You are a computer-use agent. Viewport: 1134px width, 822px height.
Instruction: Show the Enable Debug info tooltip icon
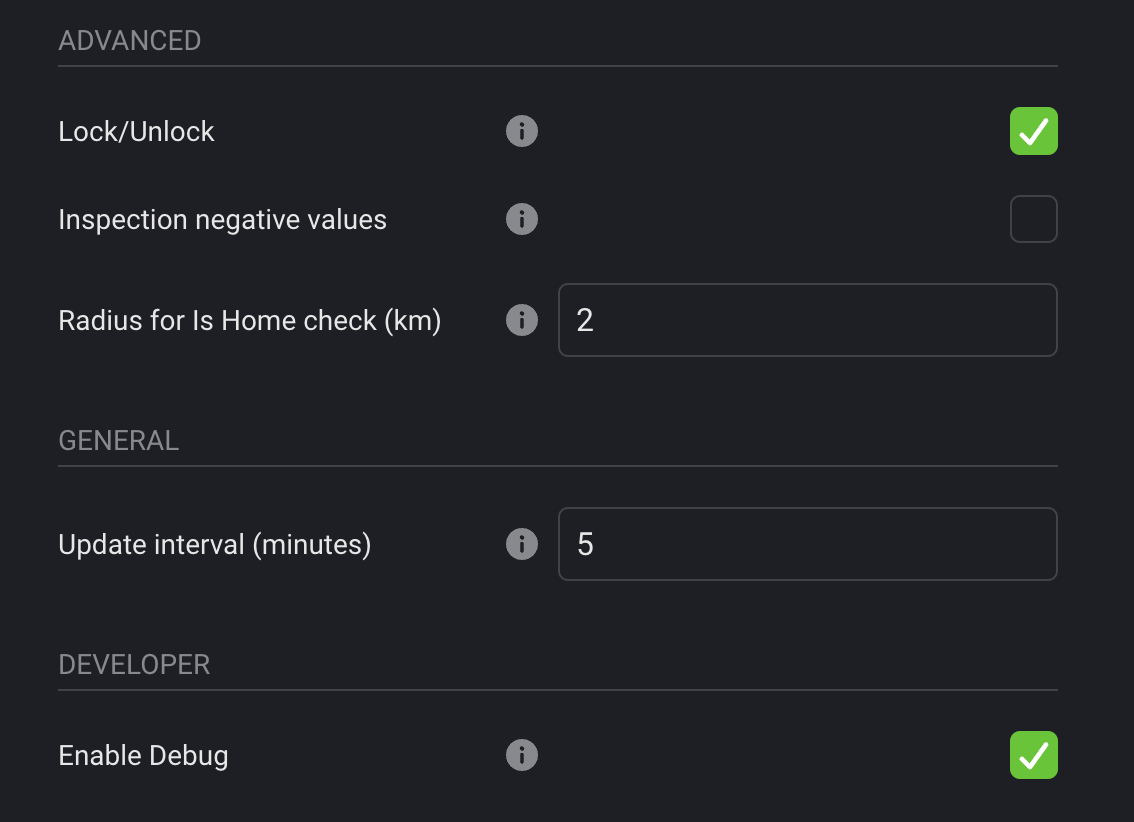[522, 755]
